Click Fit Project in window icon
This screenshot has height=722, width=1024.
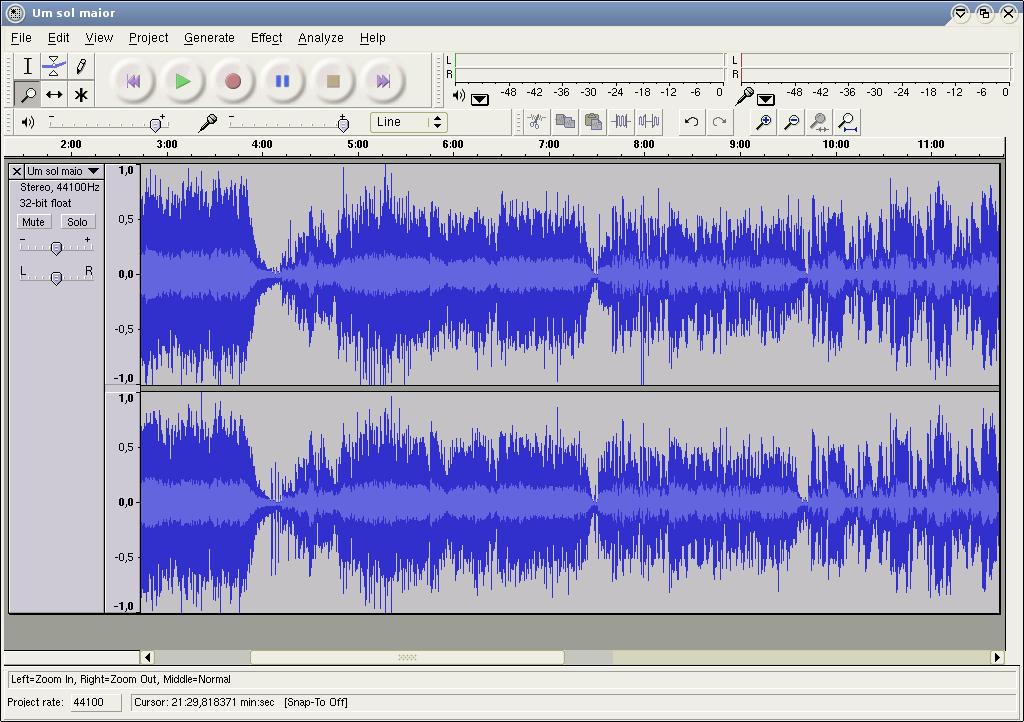click(847, 121)
